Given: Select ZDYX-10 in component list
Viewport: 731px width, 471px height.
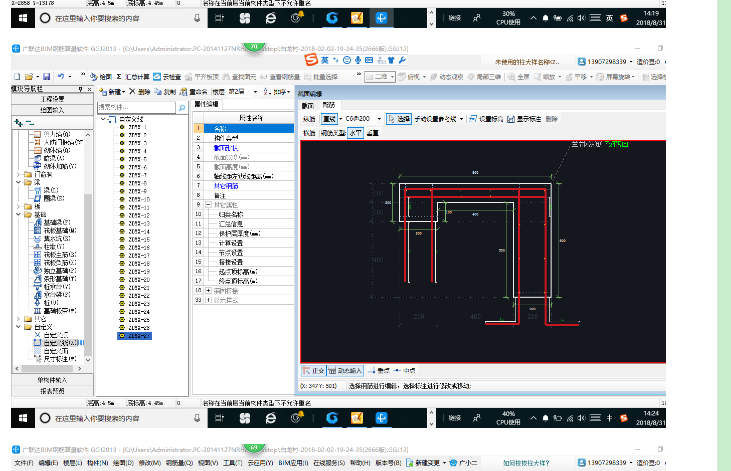Looking at the screenshot, I should (138, 199).
